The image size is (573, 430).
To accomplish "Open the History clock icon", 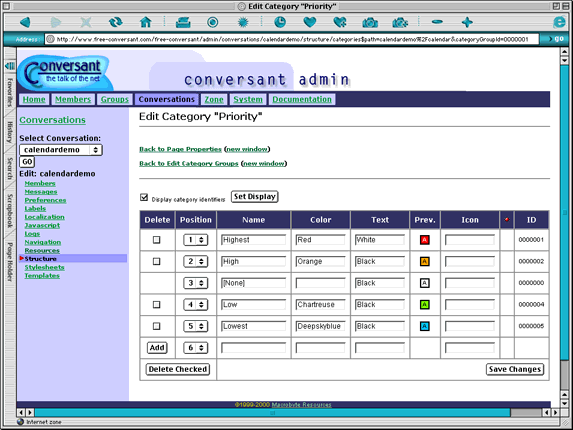I will [280, 23].
